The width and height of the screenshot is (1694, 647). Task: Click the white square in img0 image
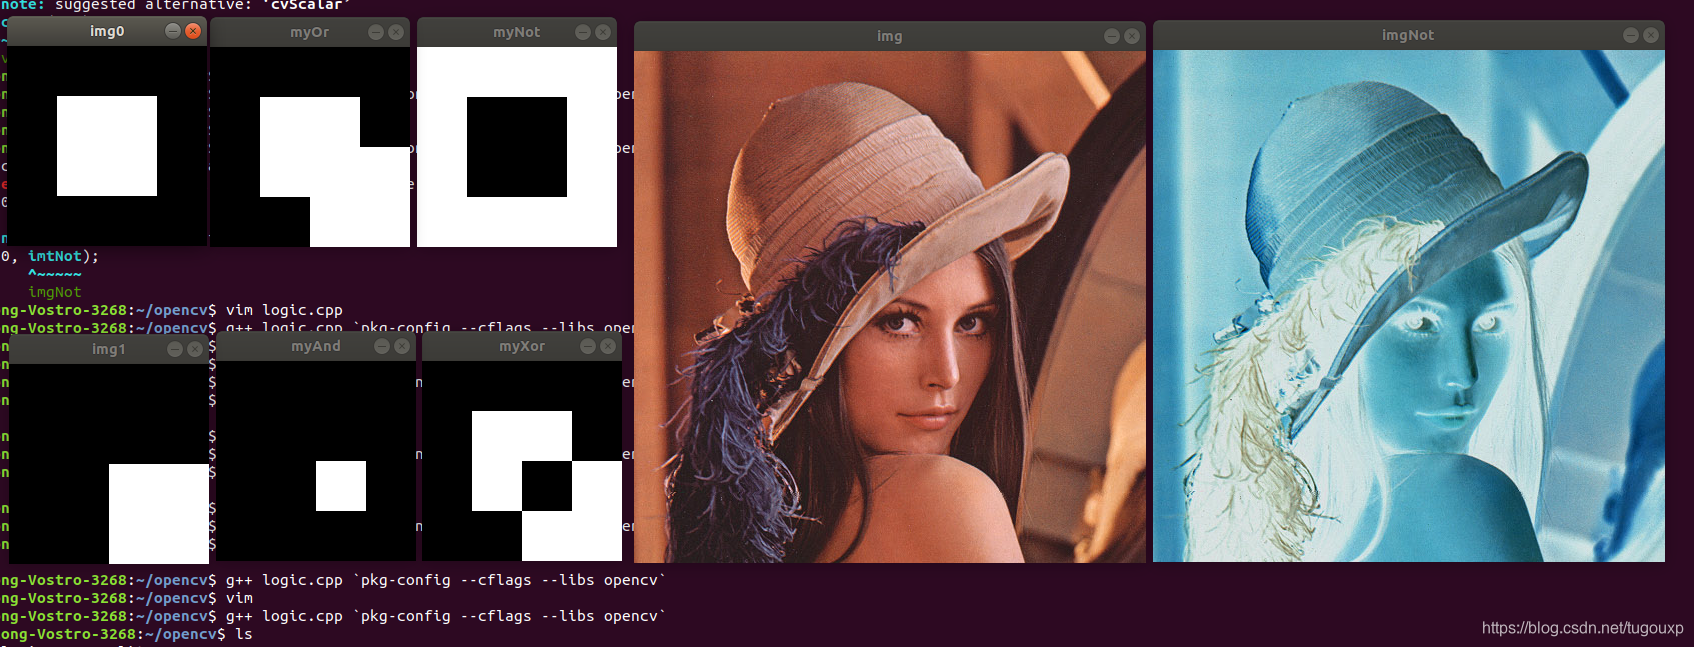pyautogui.click(x=107, y=146)
